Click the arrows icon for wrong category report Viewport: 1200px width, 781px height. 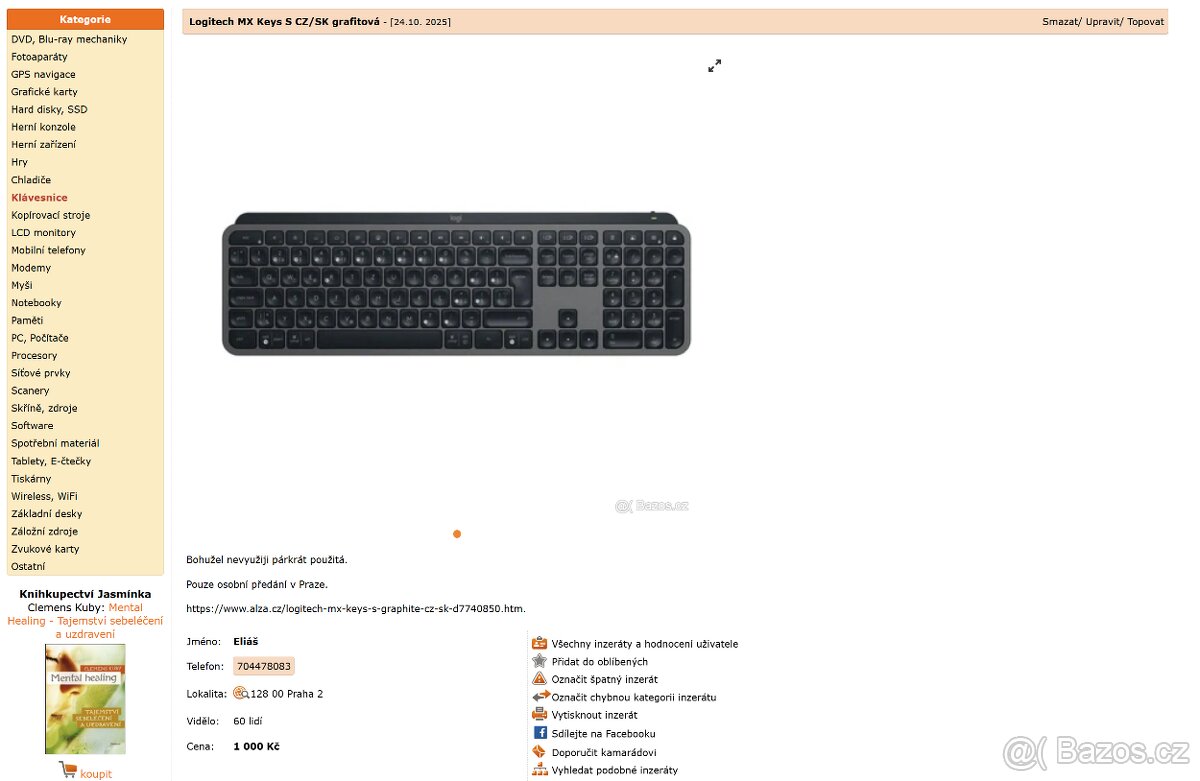[541, 696]
